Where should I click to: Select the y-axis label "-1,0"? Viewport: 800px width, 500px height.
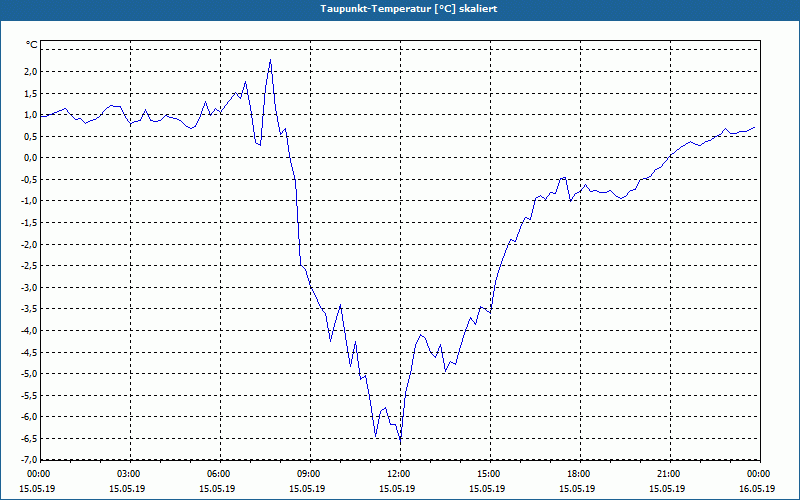click(x=29, y=201)
